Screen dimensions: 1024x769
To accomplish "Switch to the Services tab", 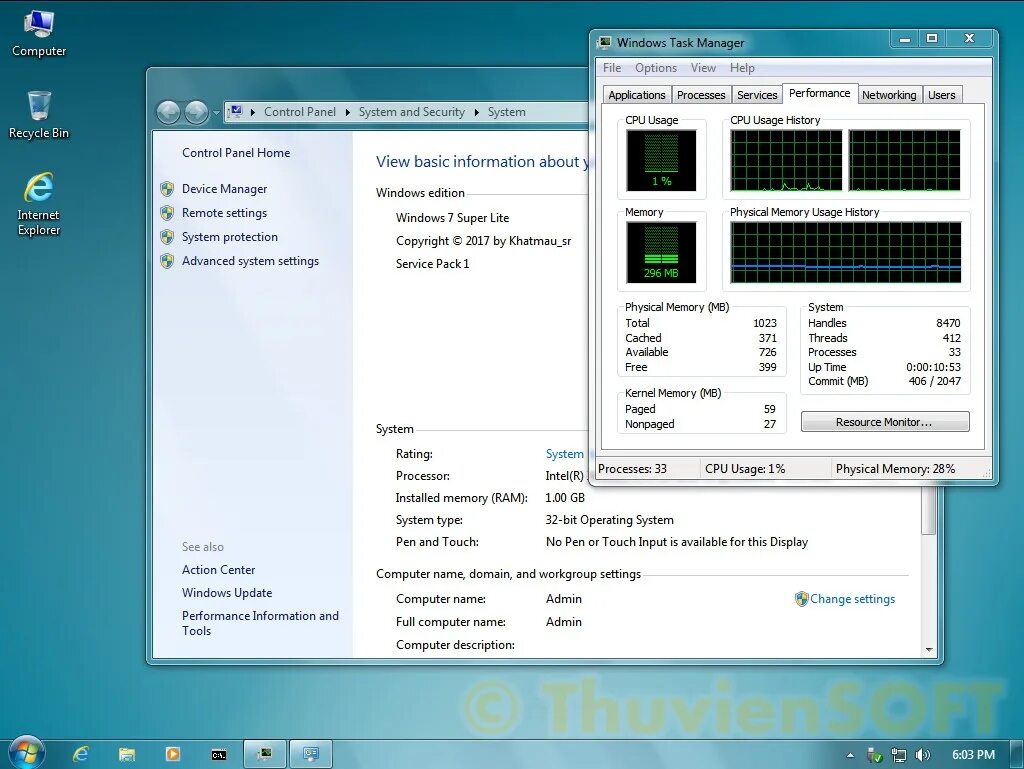I will coord(757,95).
